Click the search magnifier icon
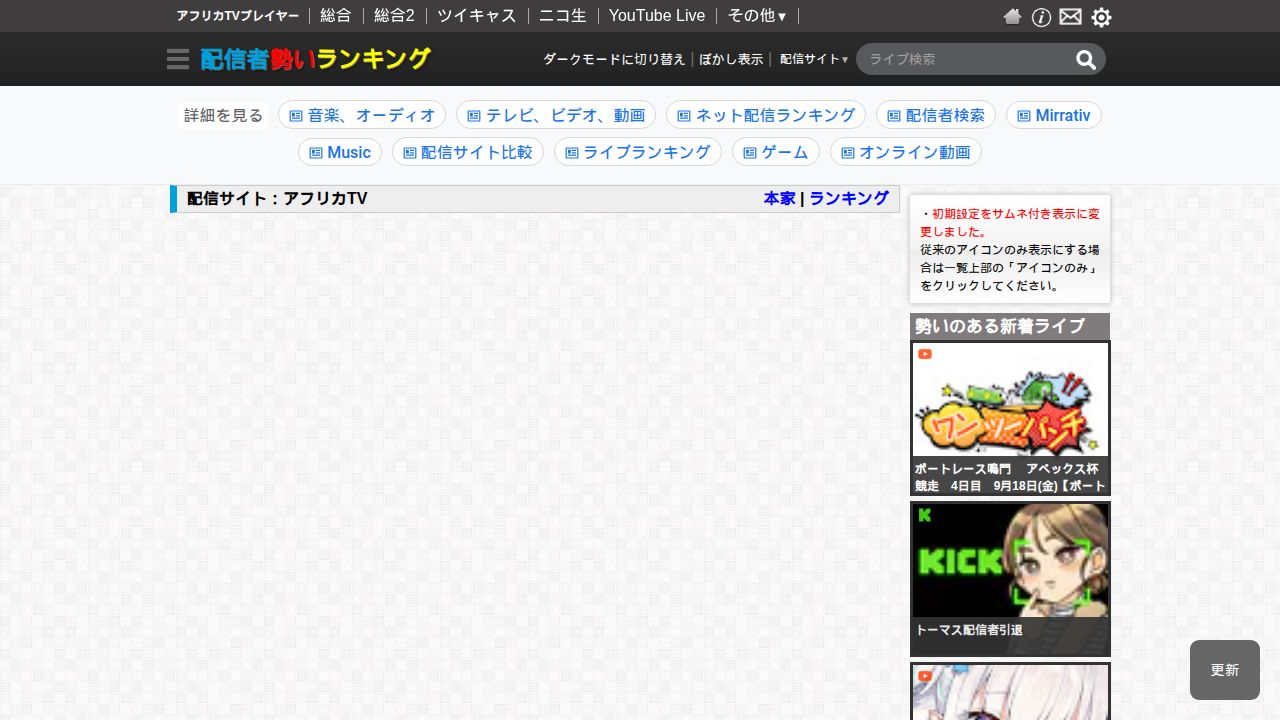The image size is (1280, 720). pyautogui.click(x=1086, y=60)
